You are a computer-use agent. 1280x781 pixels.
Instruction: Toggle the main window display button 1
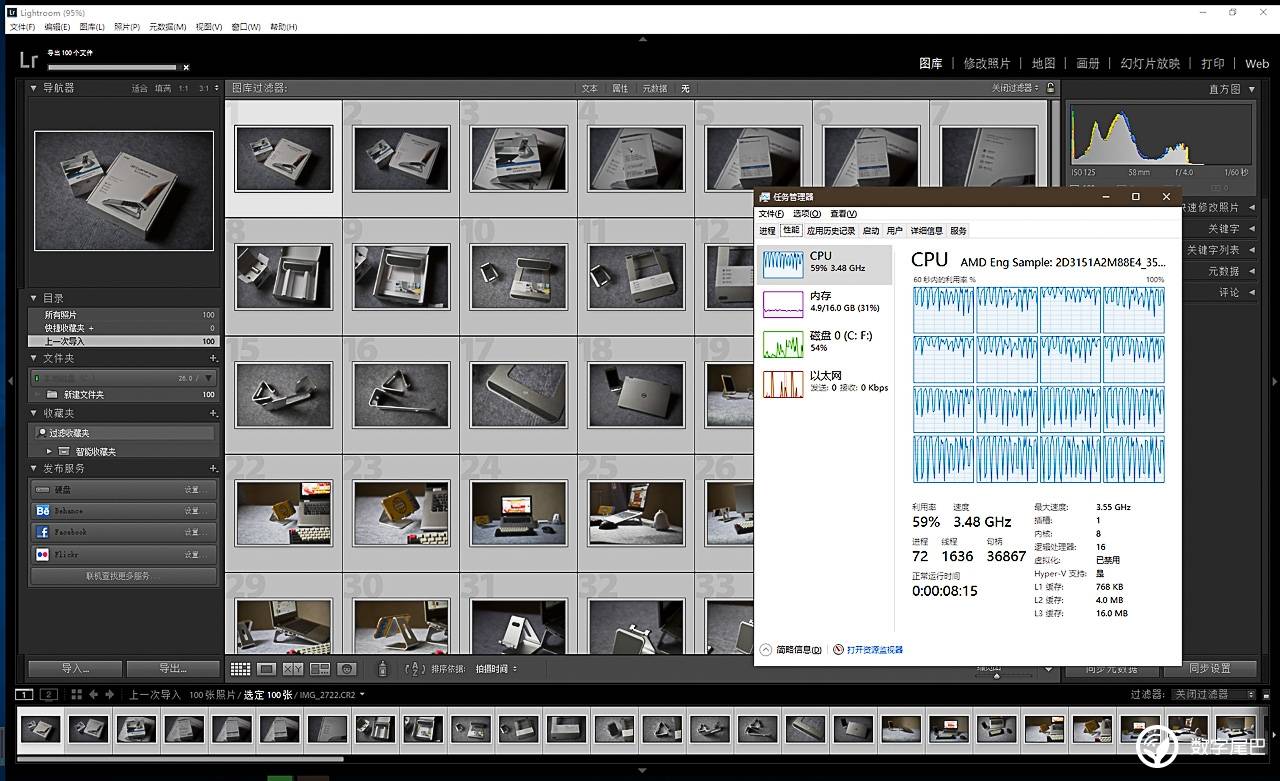tap(24, 694)
